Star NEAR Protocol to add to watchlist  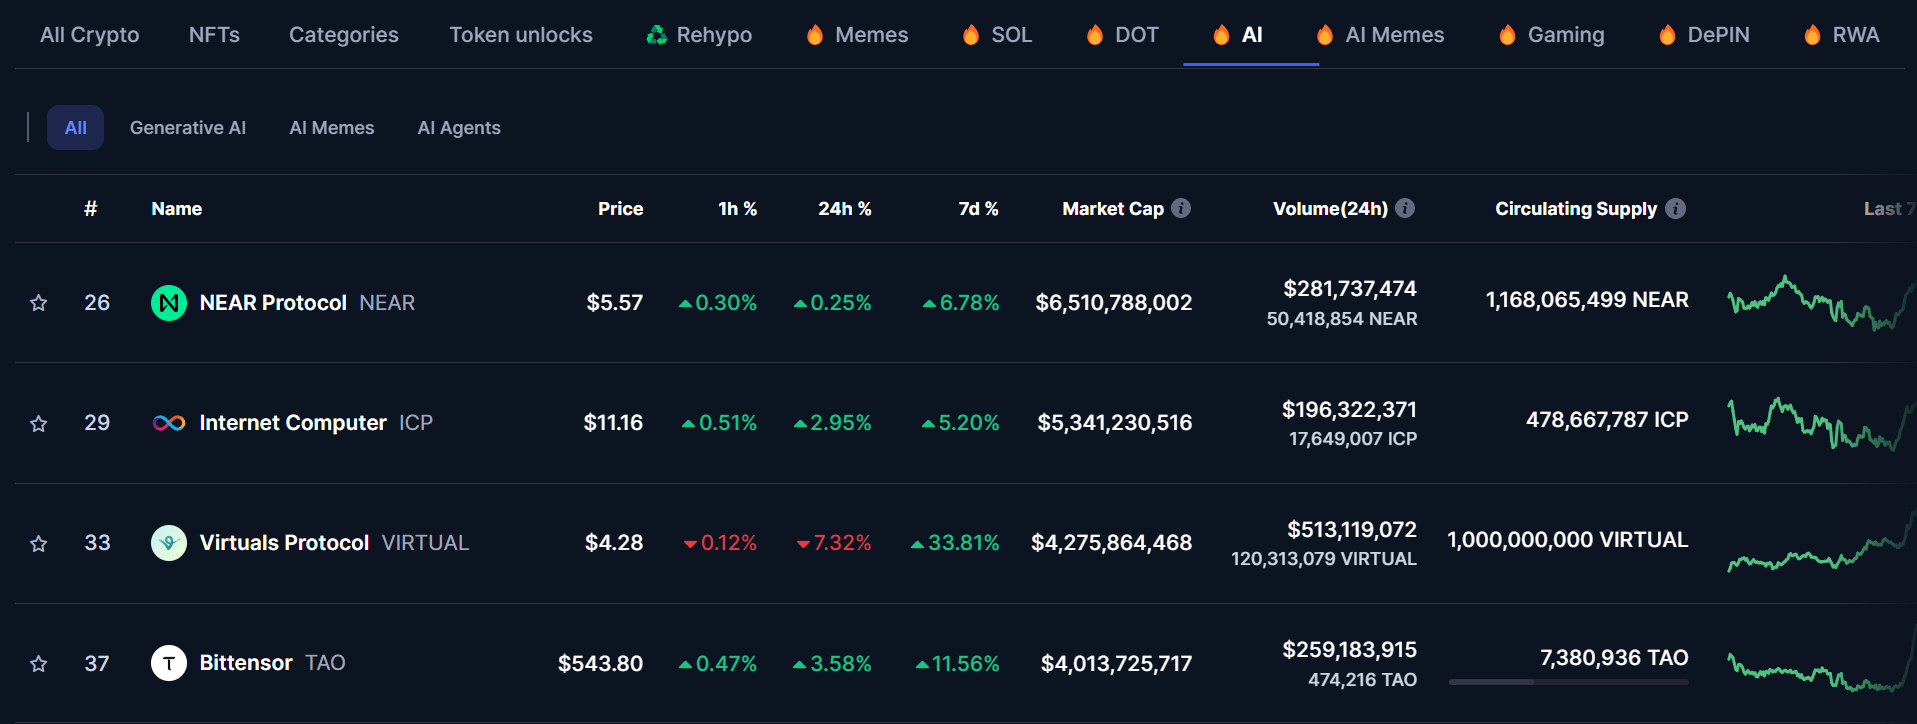tap(39, 303)
